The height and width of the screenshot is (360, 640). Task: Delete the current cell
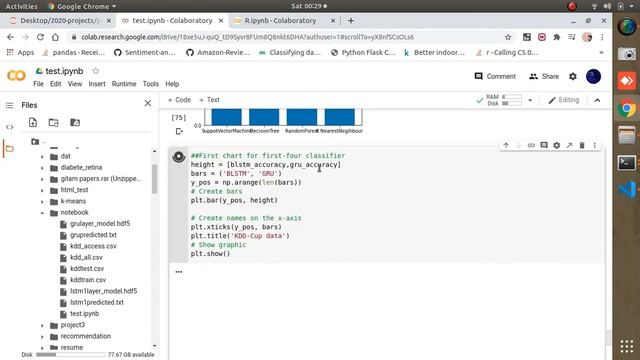[x=582, y=145]
